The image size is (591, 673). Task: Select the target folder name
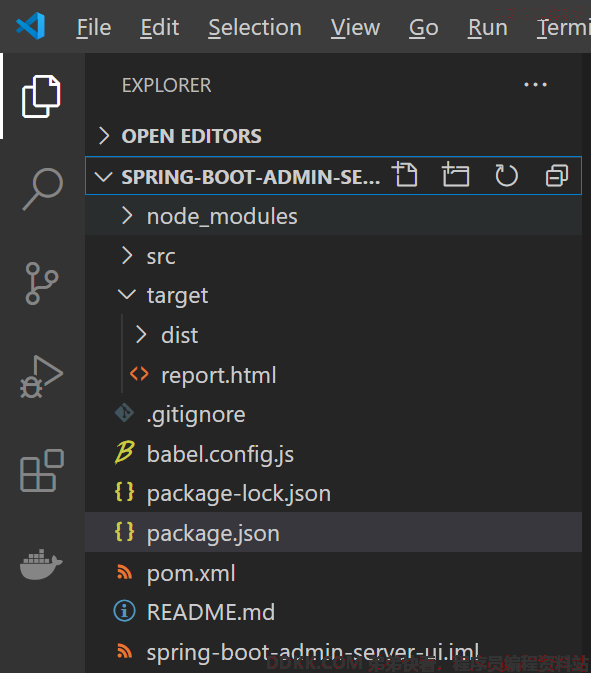point(177,296)
